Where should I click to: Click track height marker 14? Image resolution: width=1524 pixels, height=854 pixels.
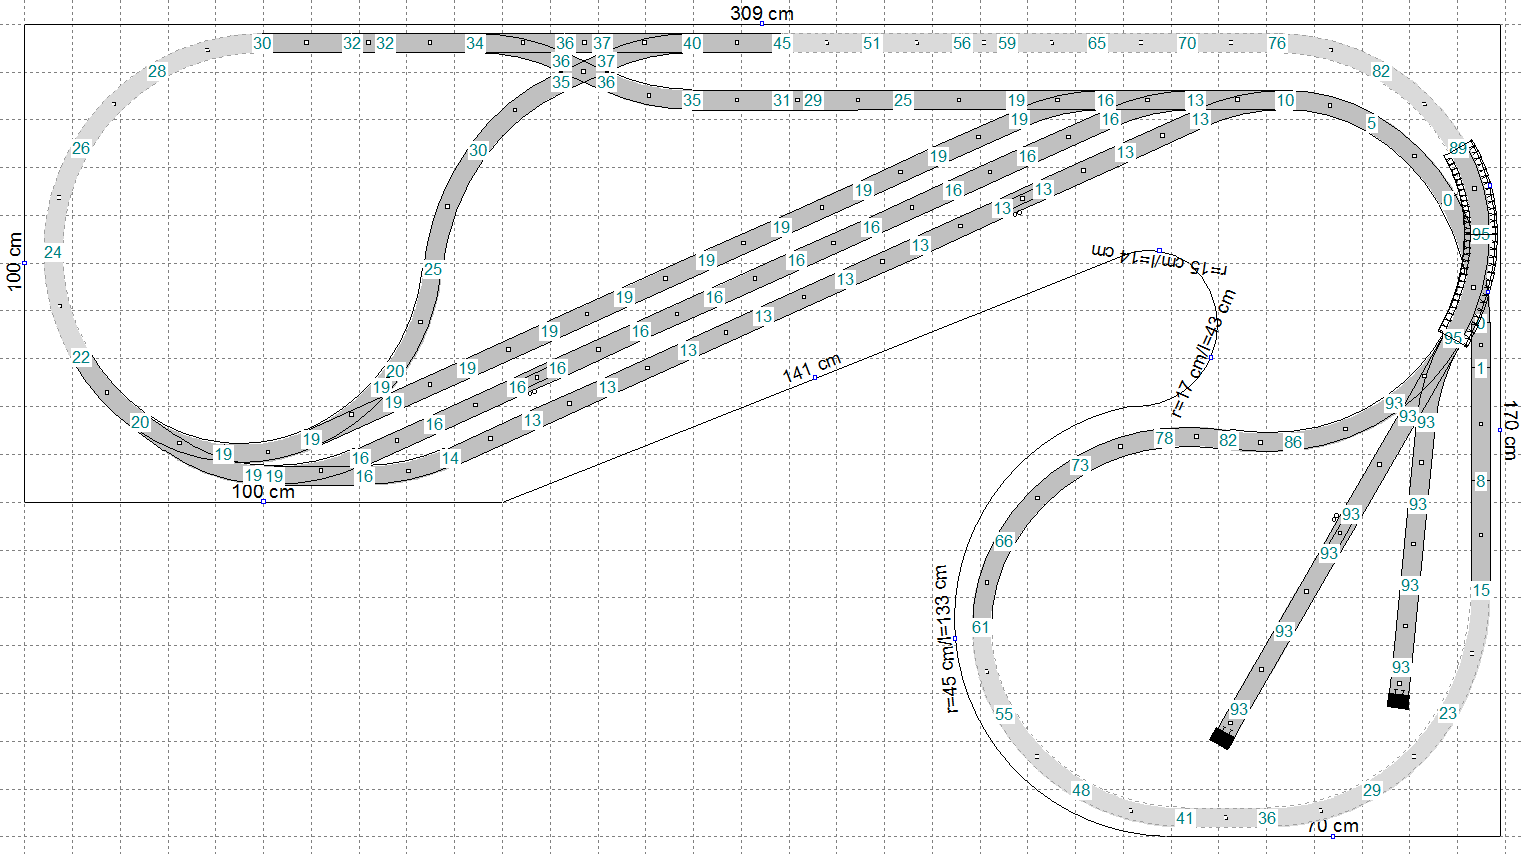point(451,458)
